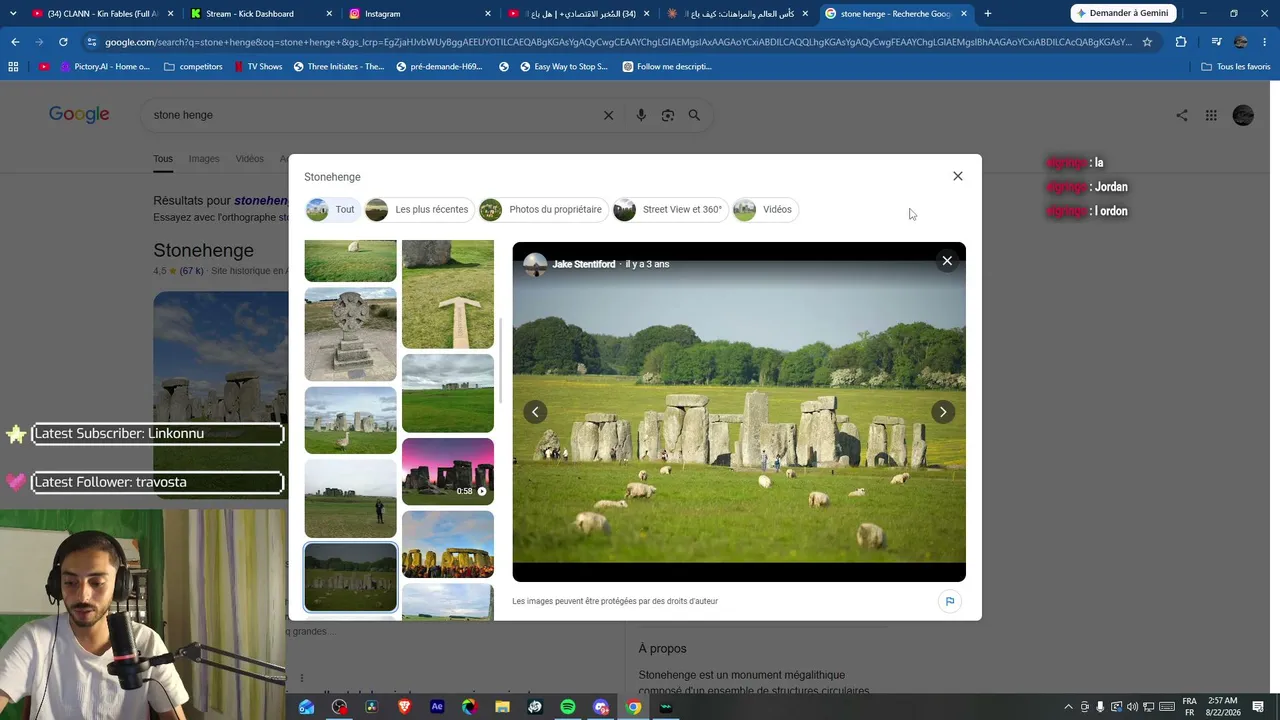Reload the page
The height and width of the screenshot is (720, 1280).
tap(63, 42)
